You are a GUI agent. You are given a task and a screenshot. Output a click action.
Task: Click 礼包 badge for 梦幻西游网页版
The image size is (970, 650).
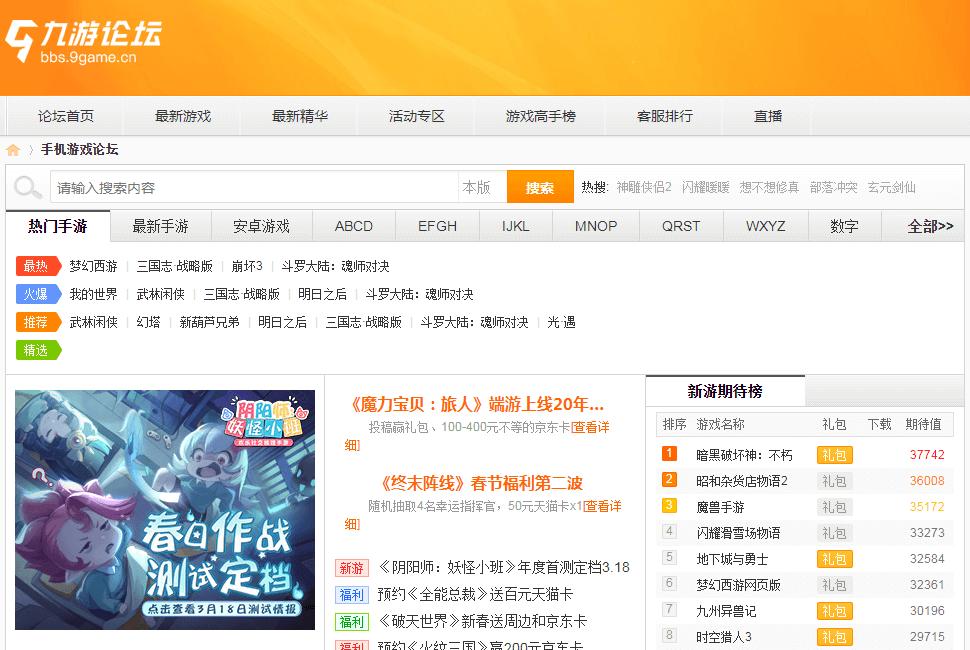835,585
